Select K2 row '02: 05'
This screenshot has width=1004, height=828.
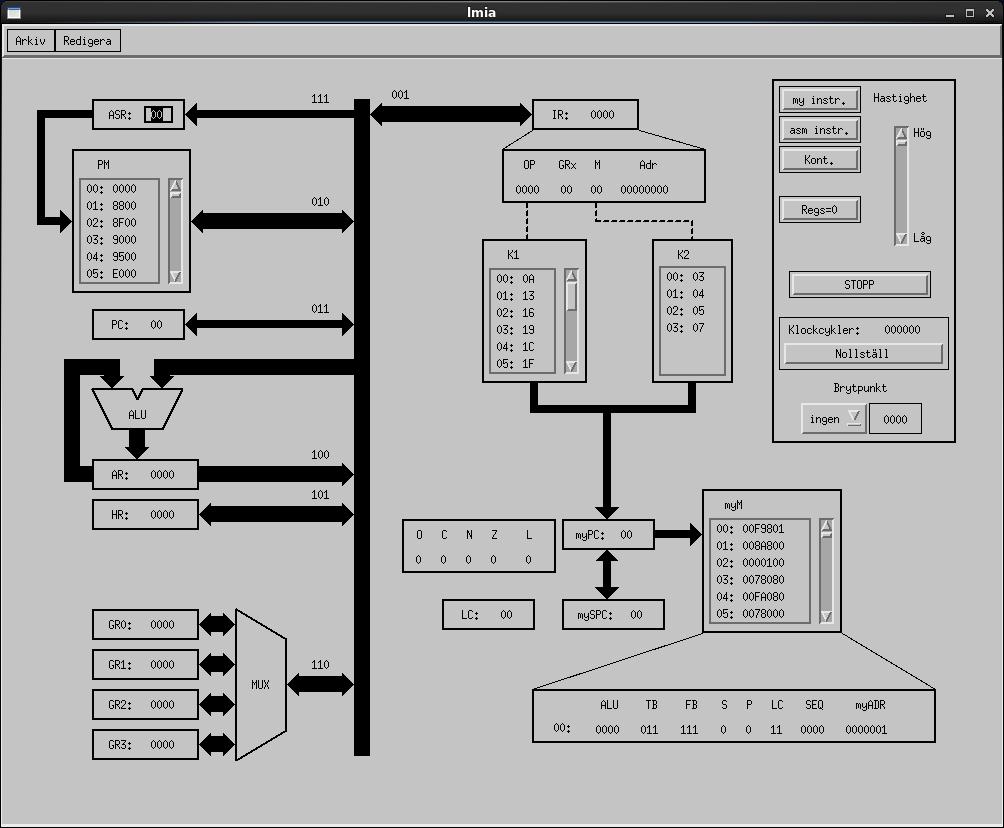coord(692,311)
